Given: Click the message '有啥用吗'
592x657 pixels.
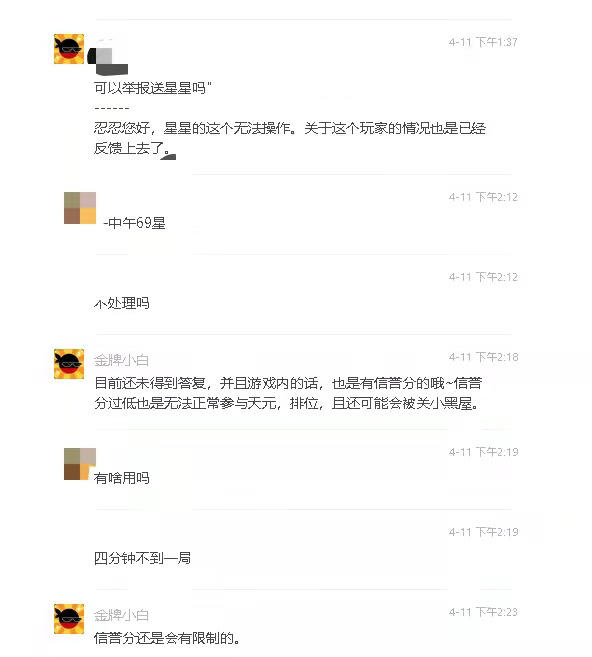Looking at the screenshot, I should 122,478.
